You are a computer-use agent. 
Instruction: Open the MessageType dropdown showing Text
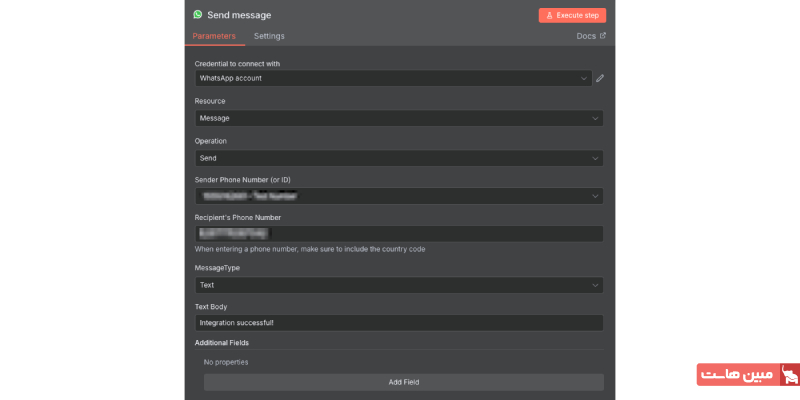tap(398, 285)
